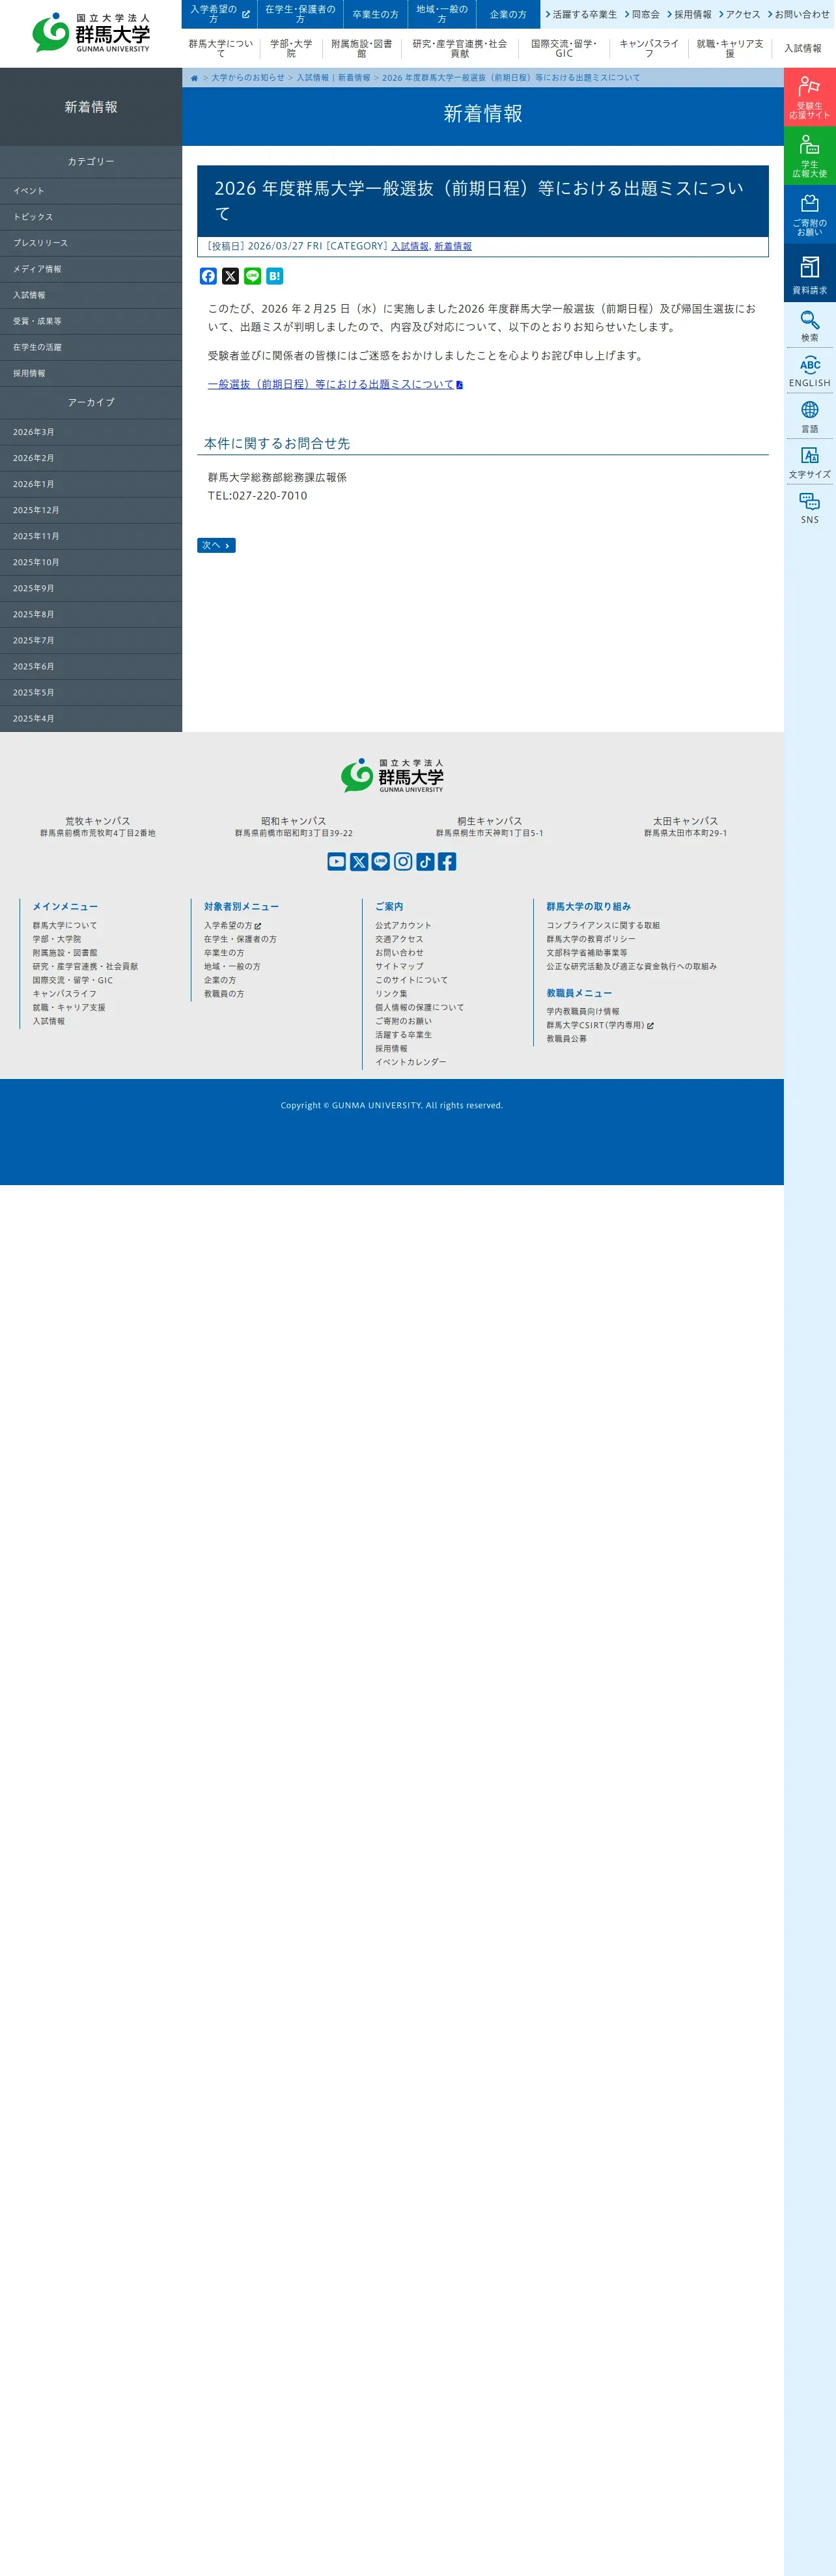Screen dimensions: 836x2576
Task: Select 地域・一般の方 tab
Action: (x=442, y=14)
